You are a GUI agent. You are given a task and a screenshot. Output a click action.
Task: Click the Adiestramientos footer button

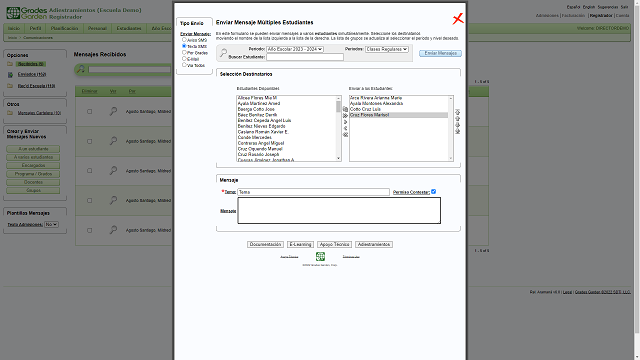pyautogui.click(x=374, y=244)
